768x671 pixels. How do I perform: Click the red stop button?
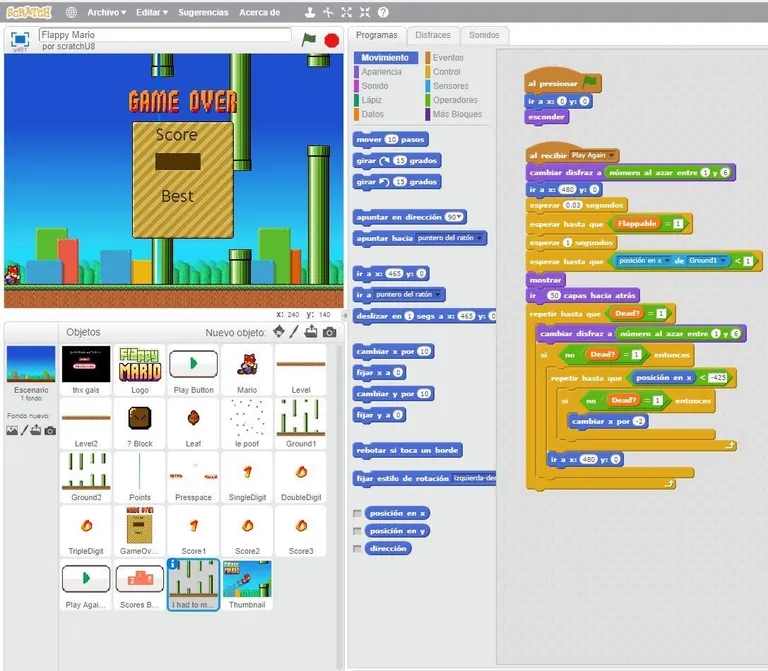332,40
